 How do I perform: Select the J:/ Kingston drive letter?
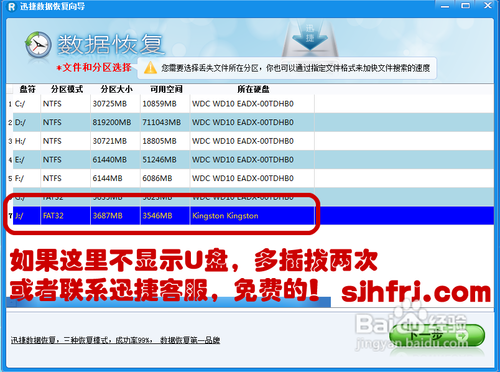click(x=19, y=216)
